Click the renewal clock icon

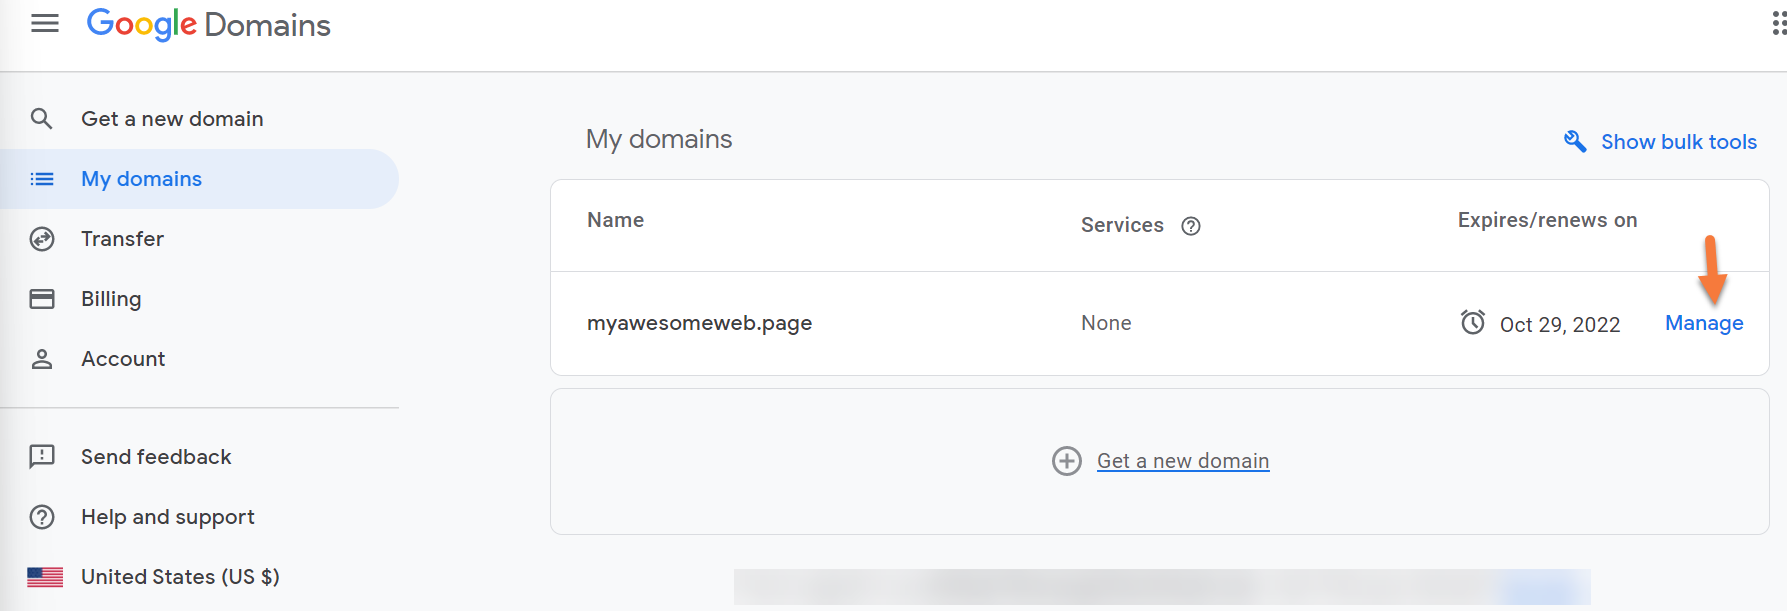[x=1472, y=322]
